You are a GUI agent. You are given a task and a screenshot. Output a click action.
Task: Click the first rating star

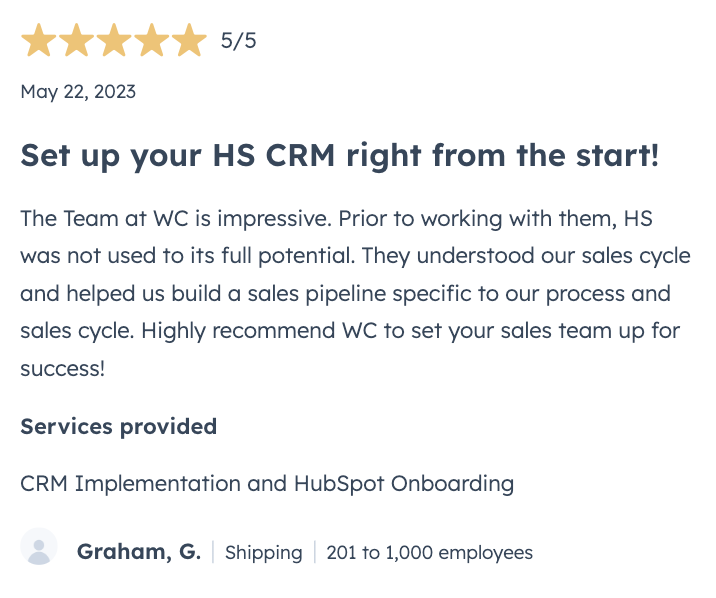coord(39,40)
